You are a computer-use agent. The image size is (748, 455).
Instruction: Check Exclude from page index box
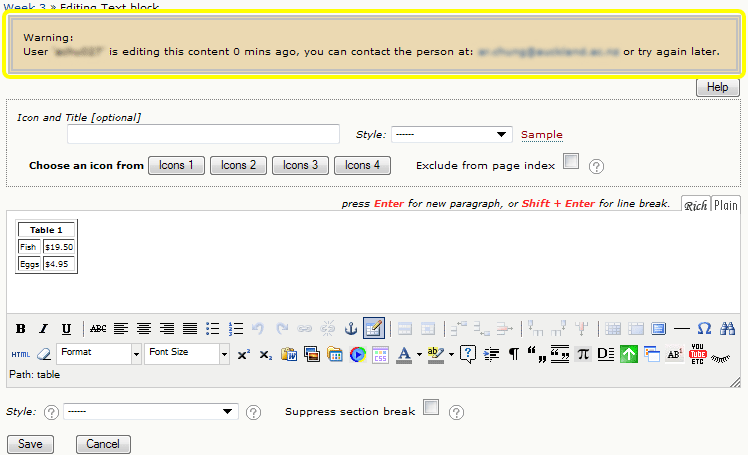click(x=571, y=161)
